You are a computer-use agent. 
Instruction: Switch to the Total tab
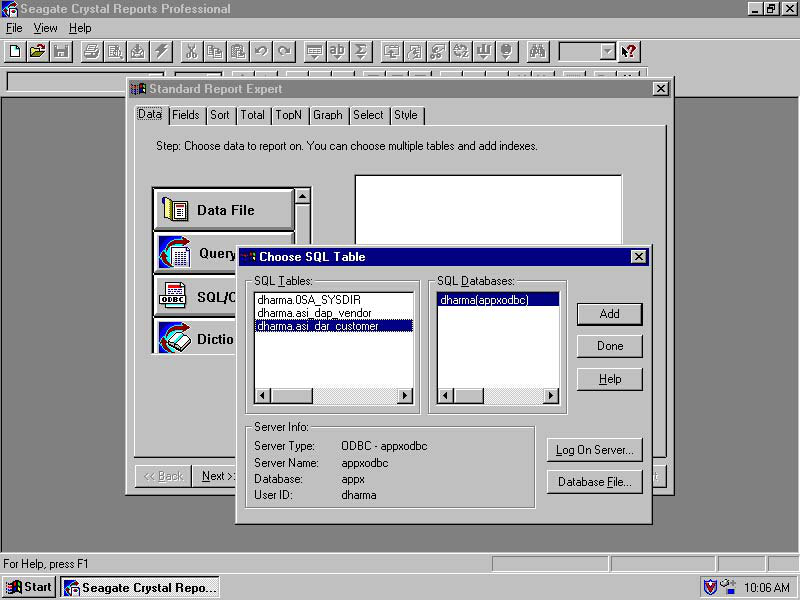click(x=253, y=115)
